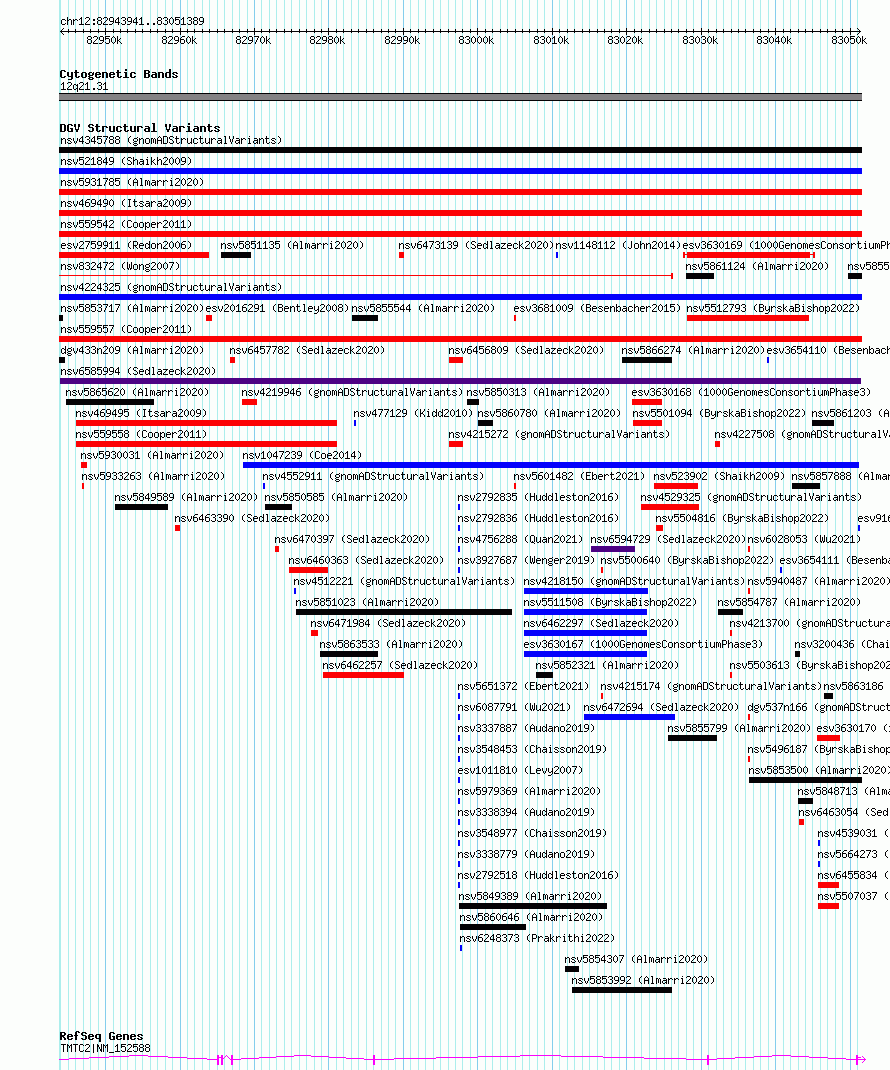Click nsv5855544 (Almarri2020) label
Image resolution: width=890 pixels, height=1070 pixels.
423,308
